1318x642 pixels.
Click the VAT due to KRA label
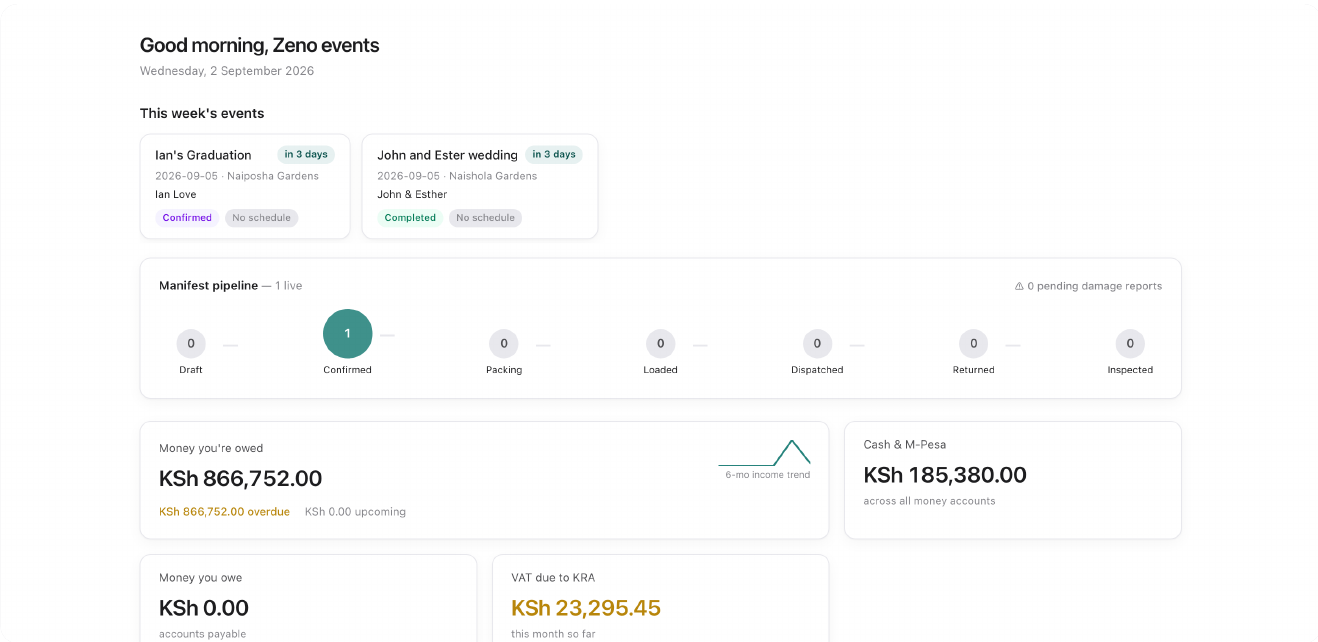(553, 578)
